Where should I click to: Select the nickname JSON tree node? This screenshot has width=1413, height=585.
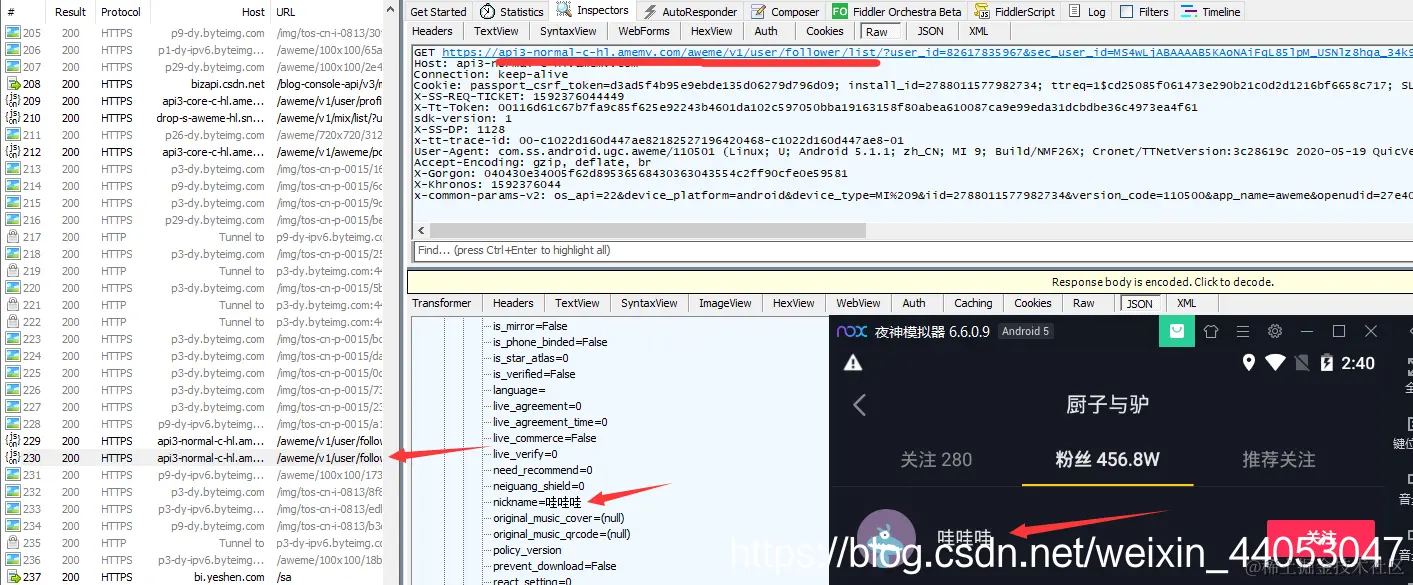click(x=537, y=502)
